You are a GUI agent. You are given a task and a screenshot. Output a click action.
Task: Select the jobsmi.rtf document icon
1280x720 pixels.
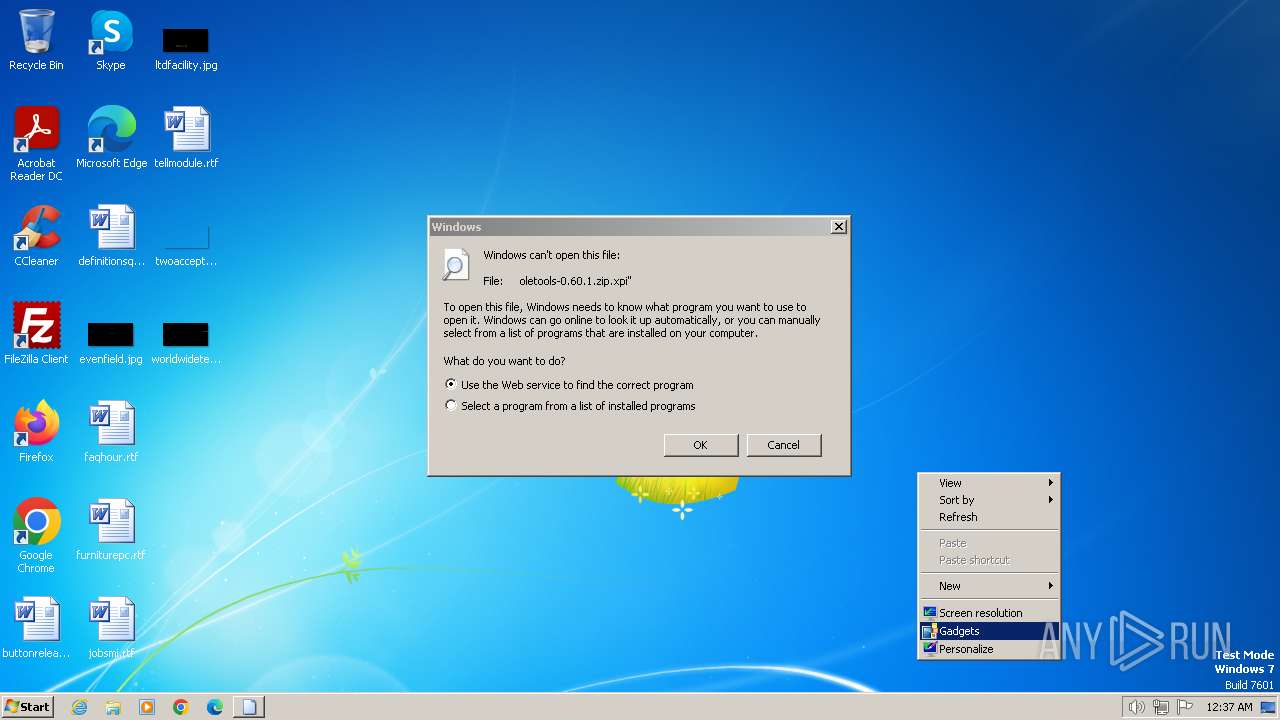tap(111, 628)
